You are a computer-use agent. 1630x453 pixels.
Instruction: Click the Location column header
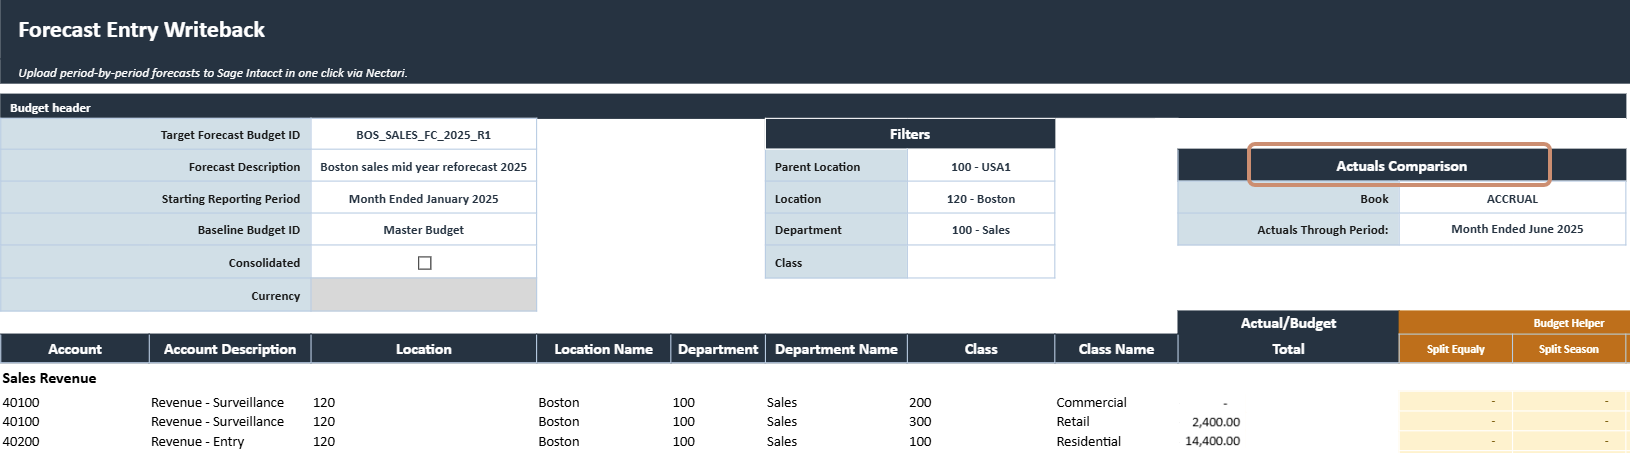point(424,349)
